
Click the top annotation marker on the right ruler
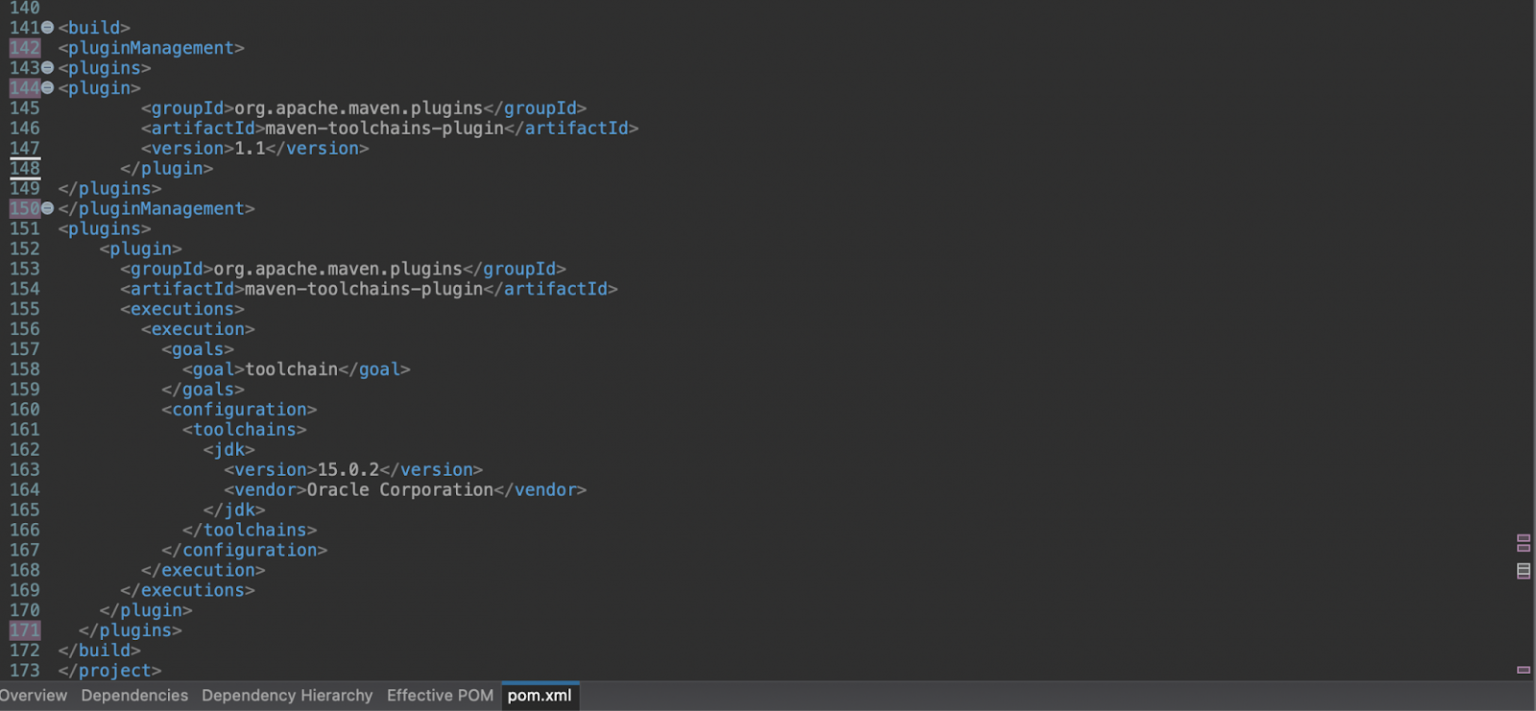coord(1523,538)
